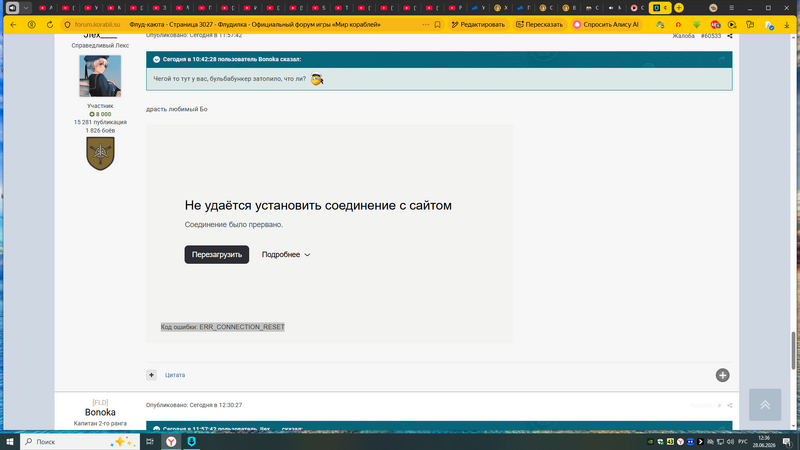Reload the page with the refresh icon
800x450 pixels.
(x=49, y=24)
